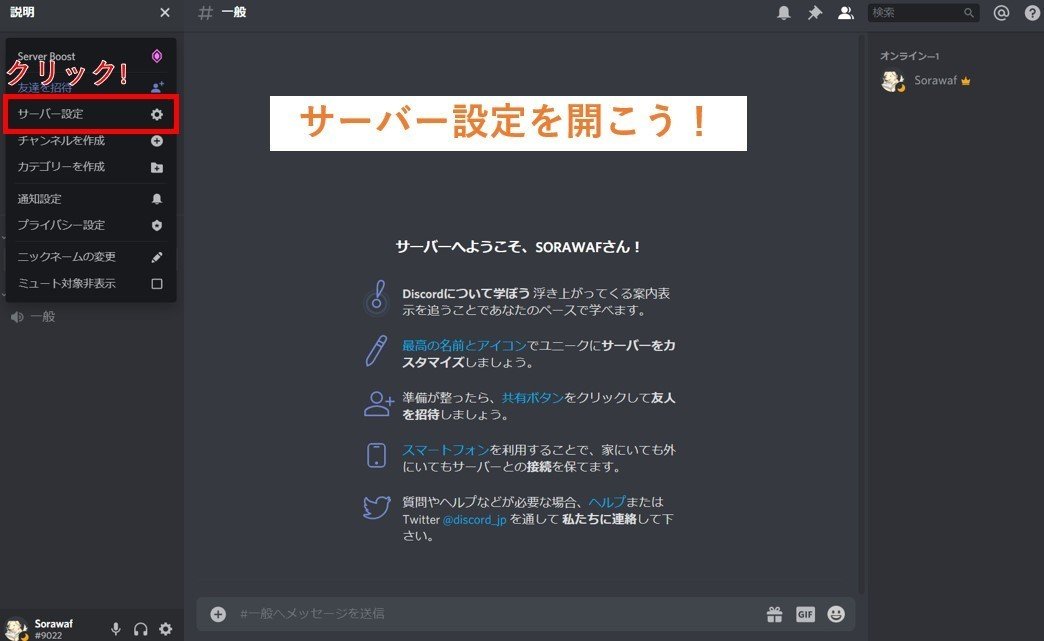This screenshot has height=641, width=1044.
Task: Choose ニックネームの変更 menu entry
Action: 91,256
